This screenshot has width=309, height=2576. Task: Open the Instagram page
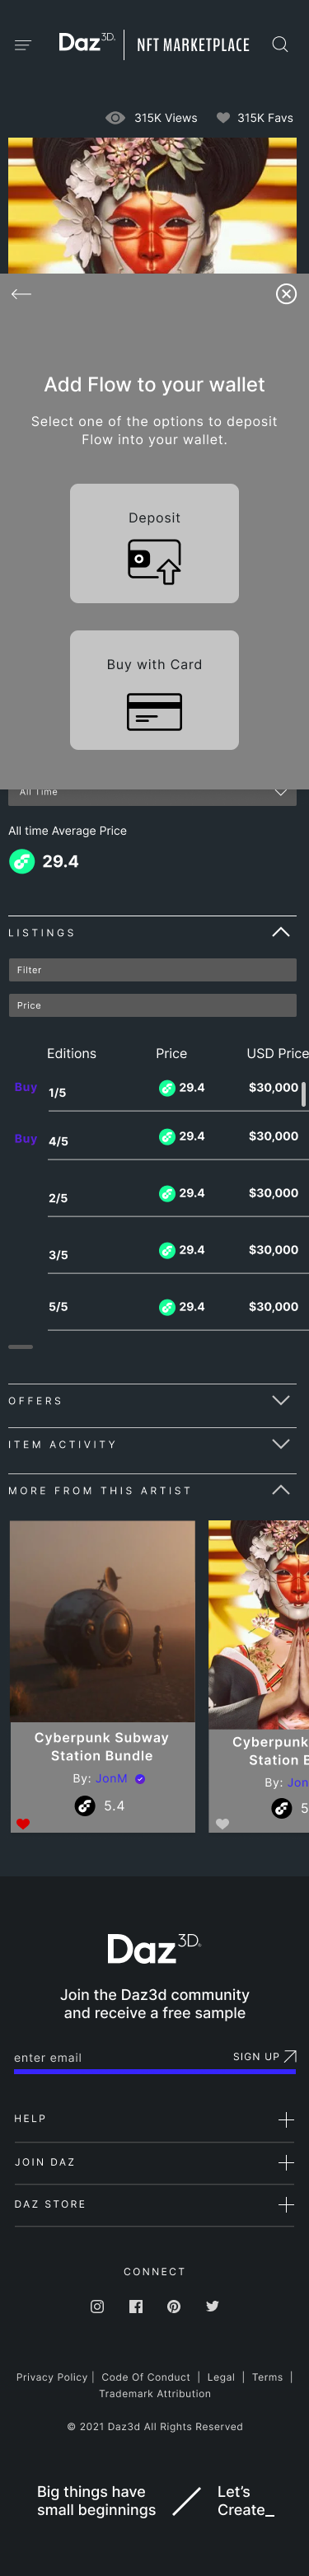(x=97, y=2306)
